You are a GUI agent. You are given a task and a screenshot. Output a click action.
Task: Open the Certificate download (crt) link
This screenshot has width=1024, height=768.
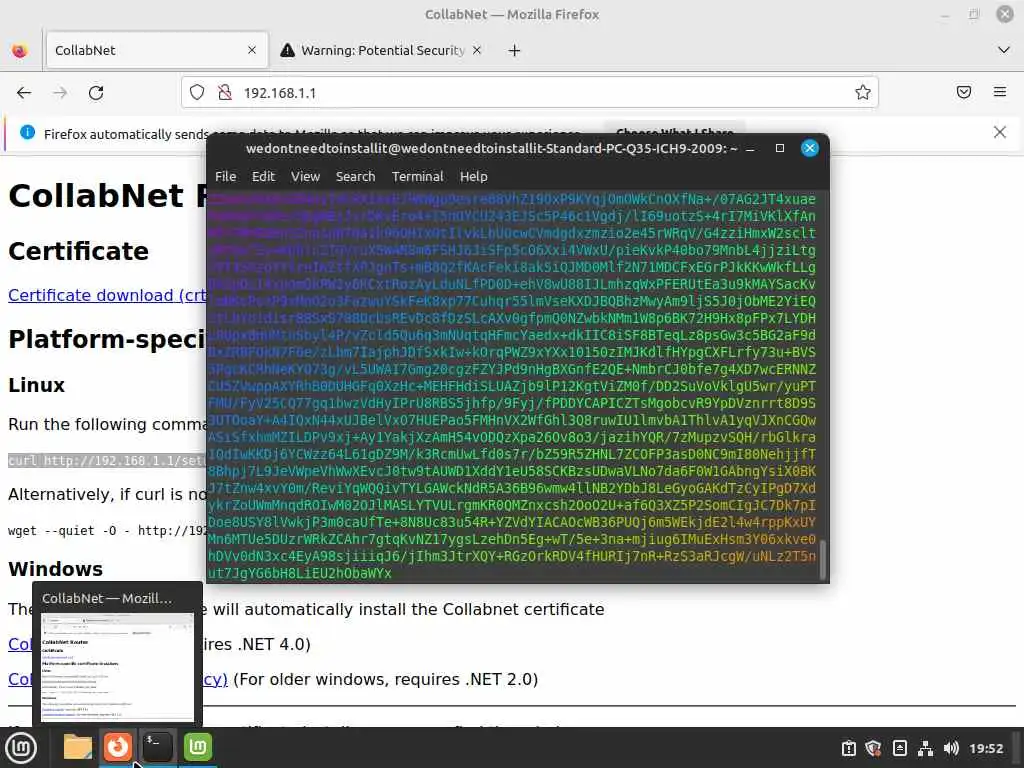pyautogui.click(x=107, y=295)
